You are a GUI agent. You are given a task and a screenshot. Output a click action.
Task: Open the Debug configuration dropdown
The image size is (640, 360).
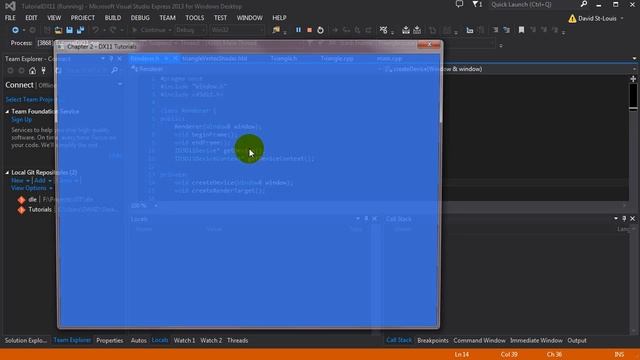click(x=190, y=30)
